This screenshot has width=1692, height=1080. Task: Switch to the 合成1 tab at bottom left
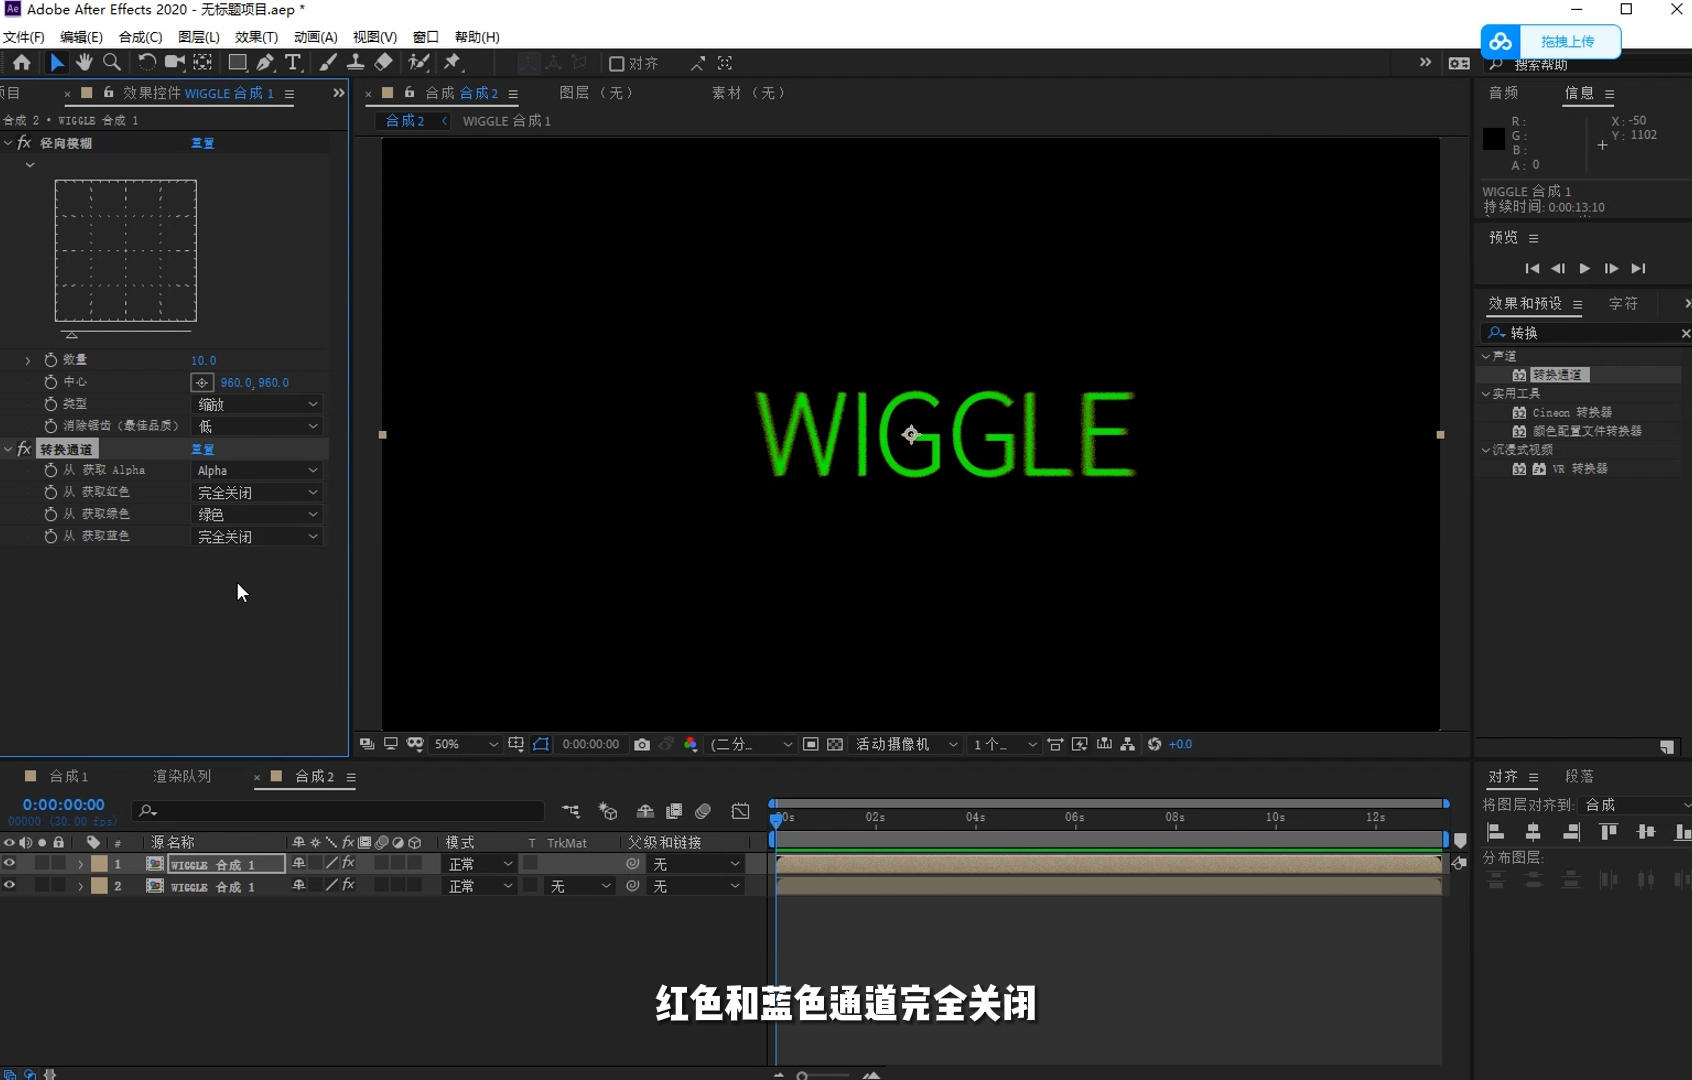pos(68,776)
